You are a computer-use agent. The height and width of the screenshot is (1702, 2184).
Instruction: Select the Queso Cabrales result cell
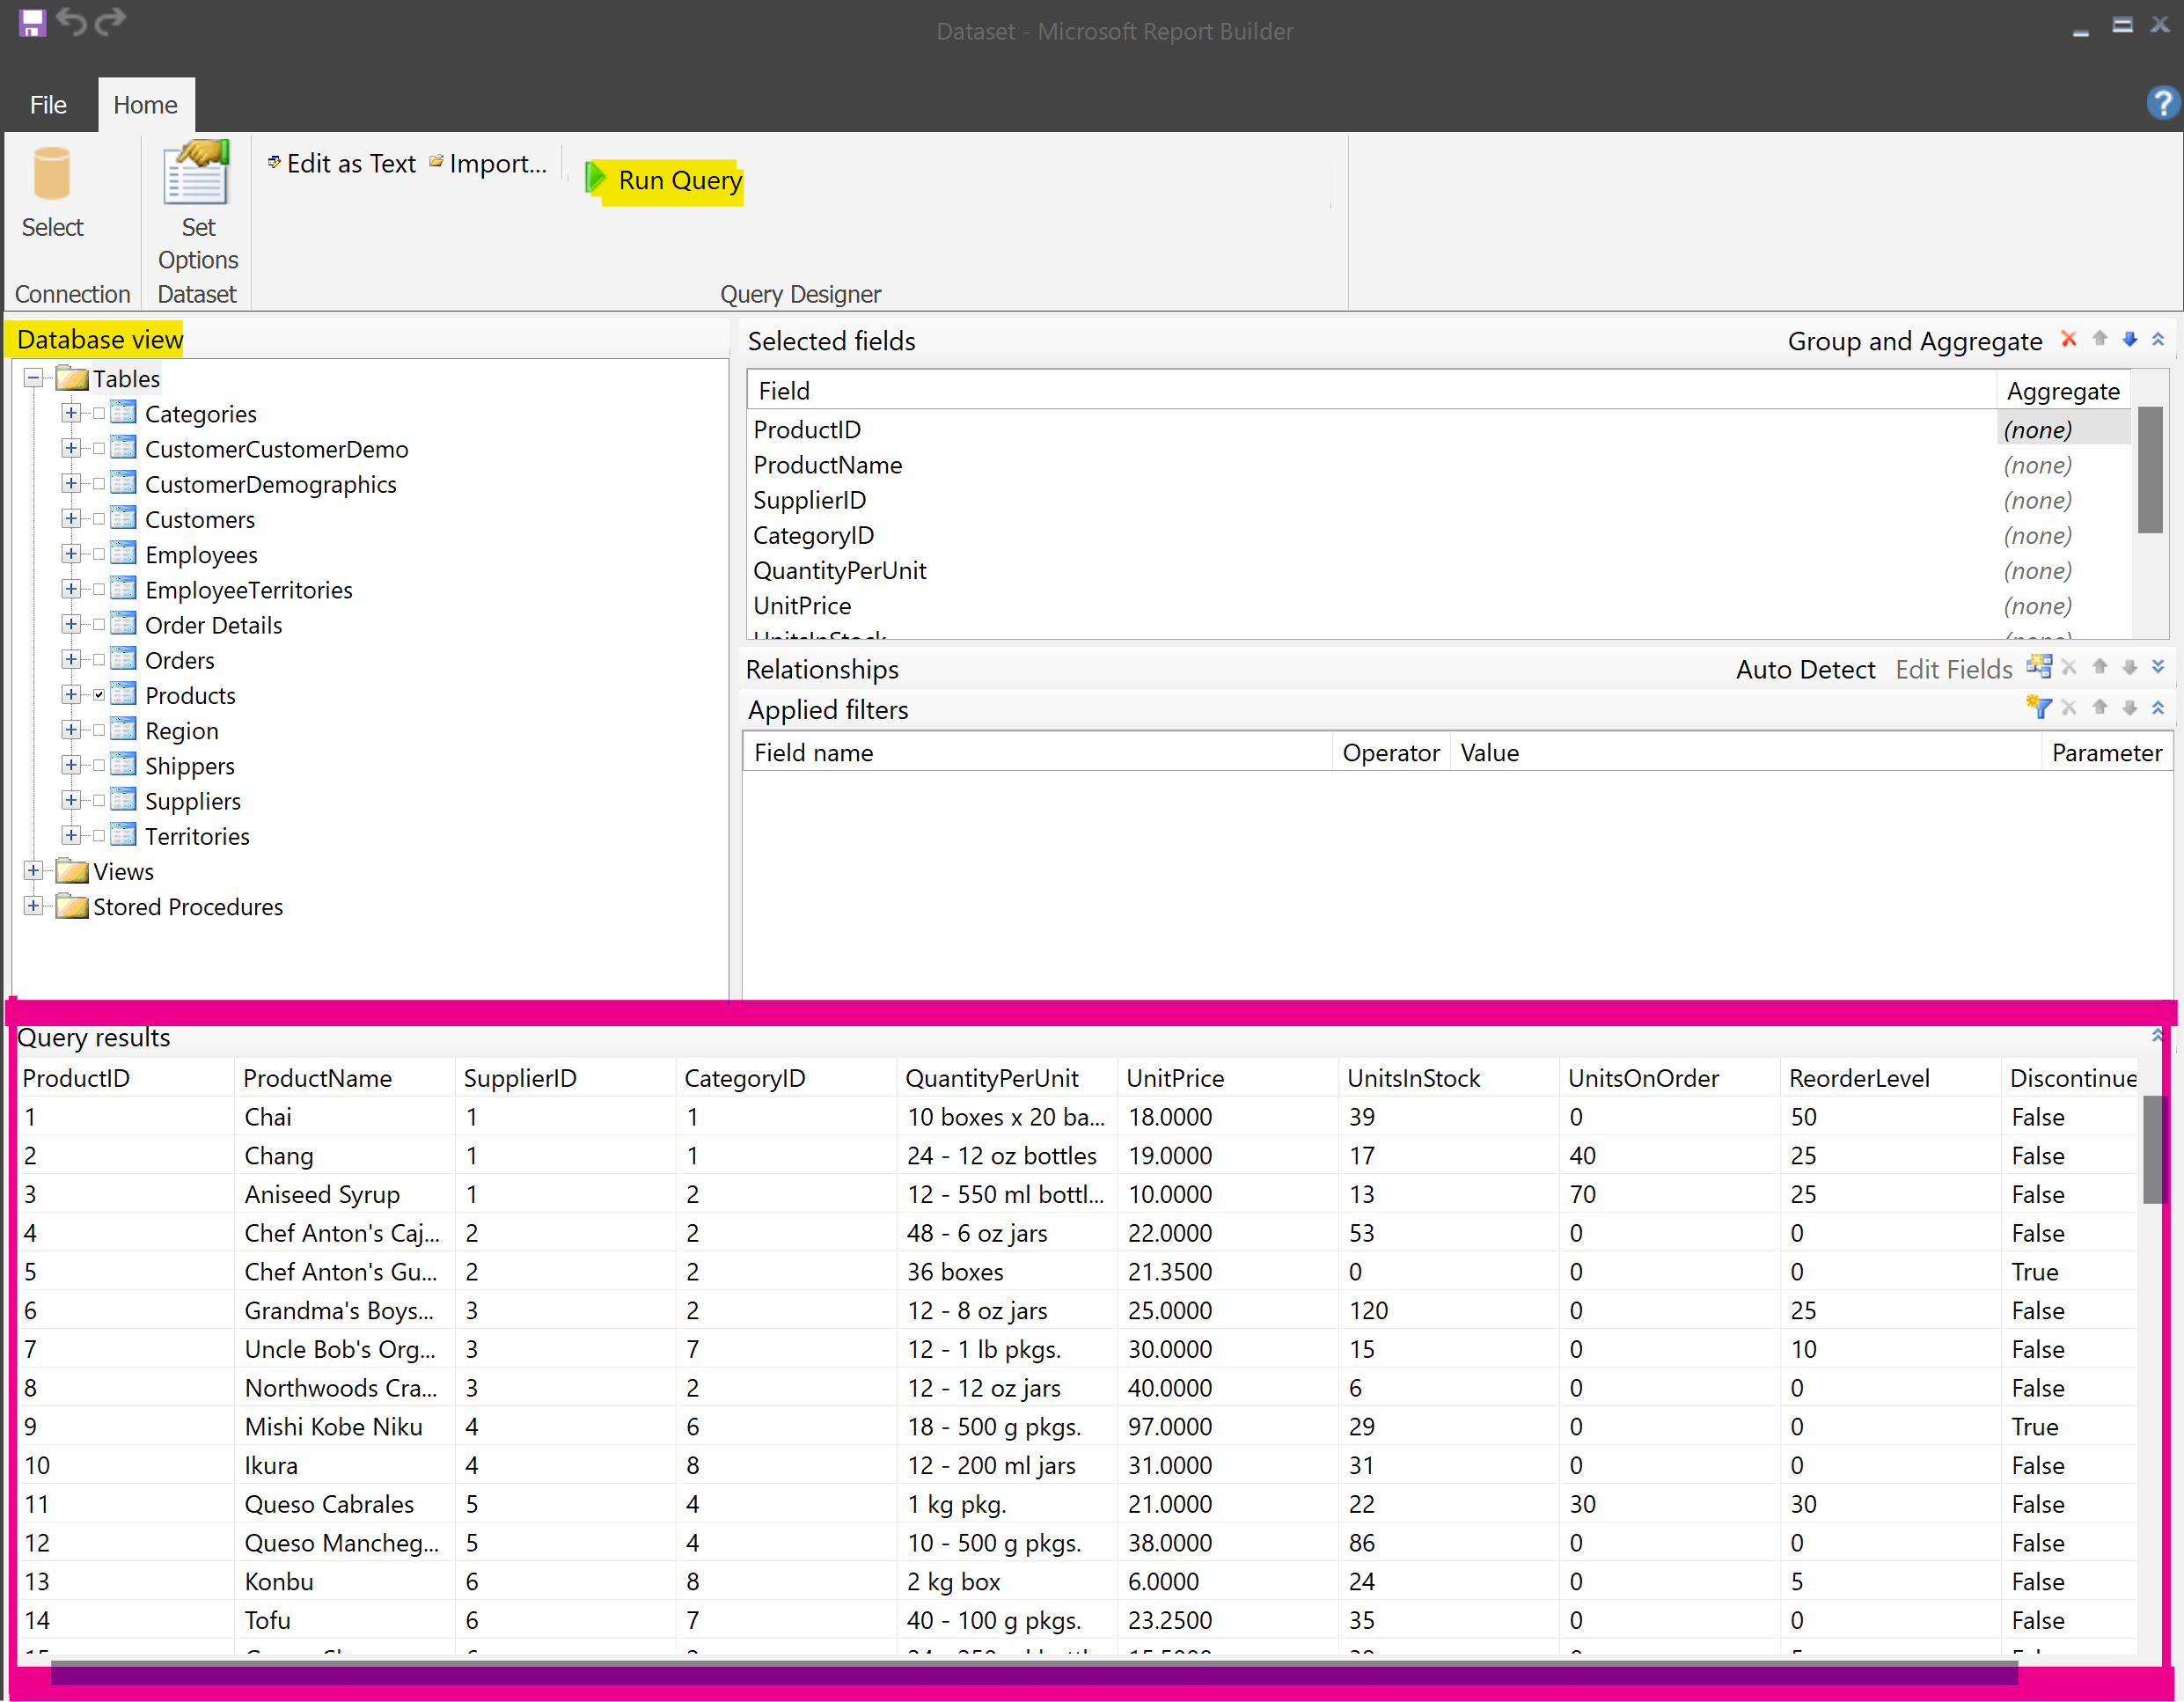click(x=344, y=1504)
